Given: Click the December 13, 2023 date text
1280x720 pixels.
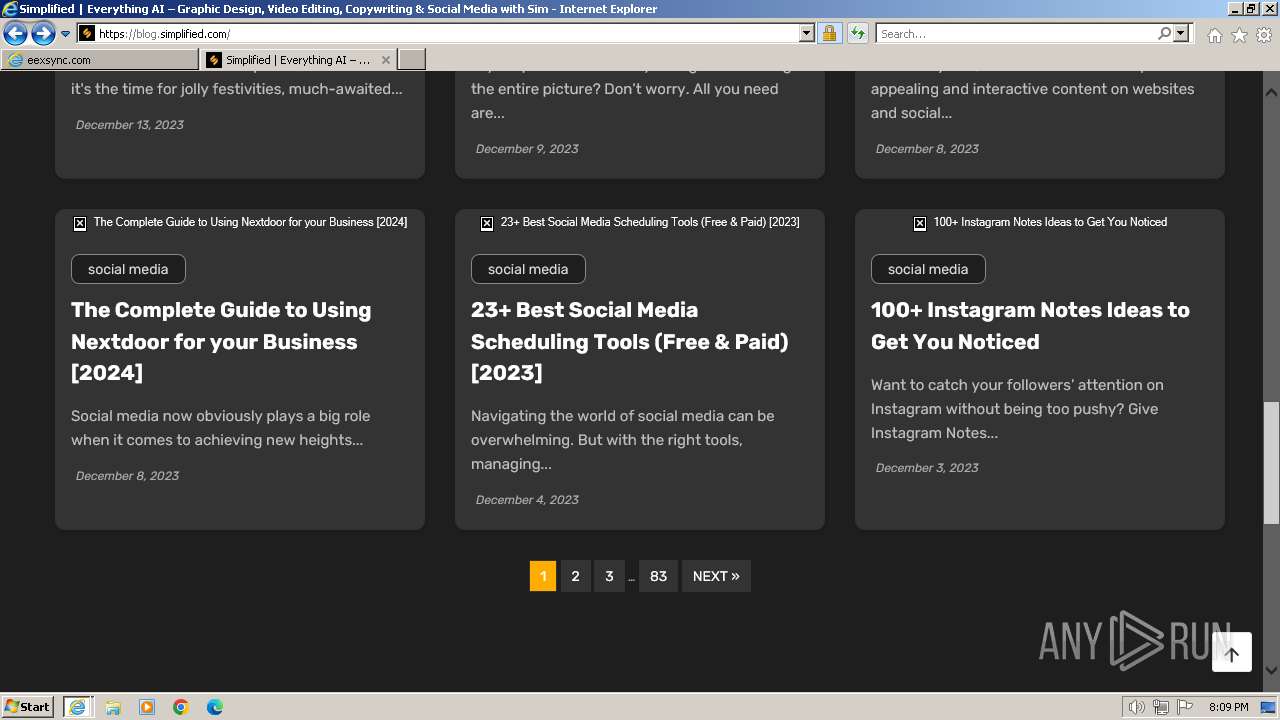Looking at the screenshot, I should pos(130,125).
